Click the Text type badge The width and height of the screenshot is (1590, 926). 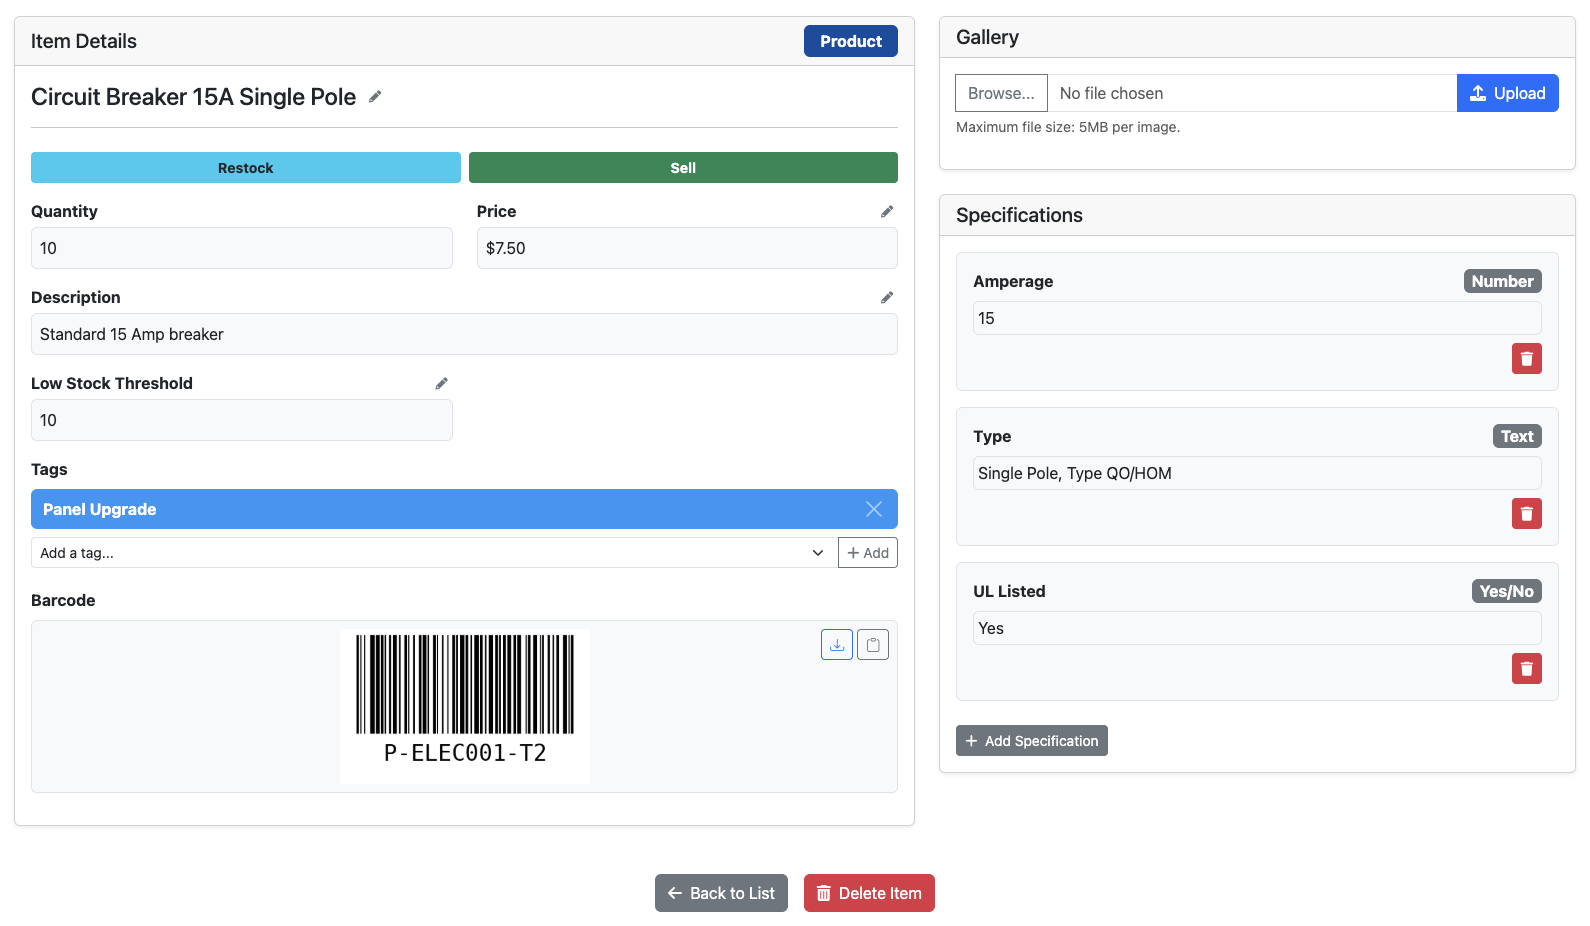pyautogui.click(x=1517, y=436)
